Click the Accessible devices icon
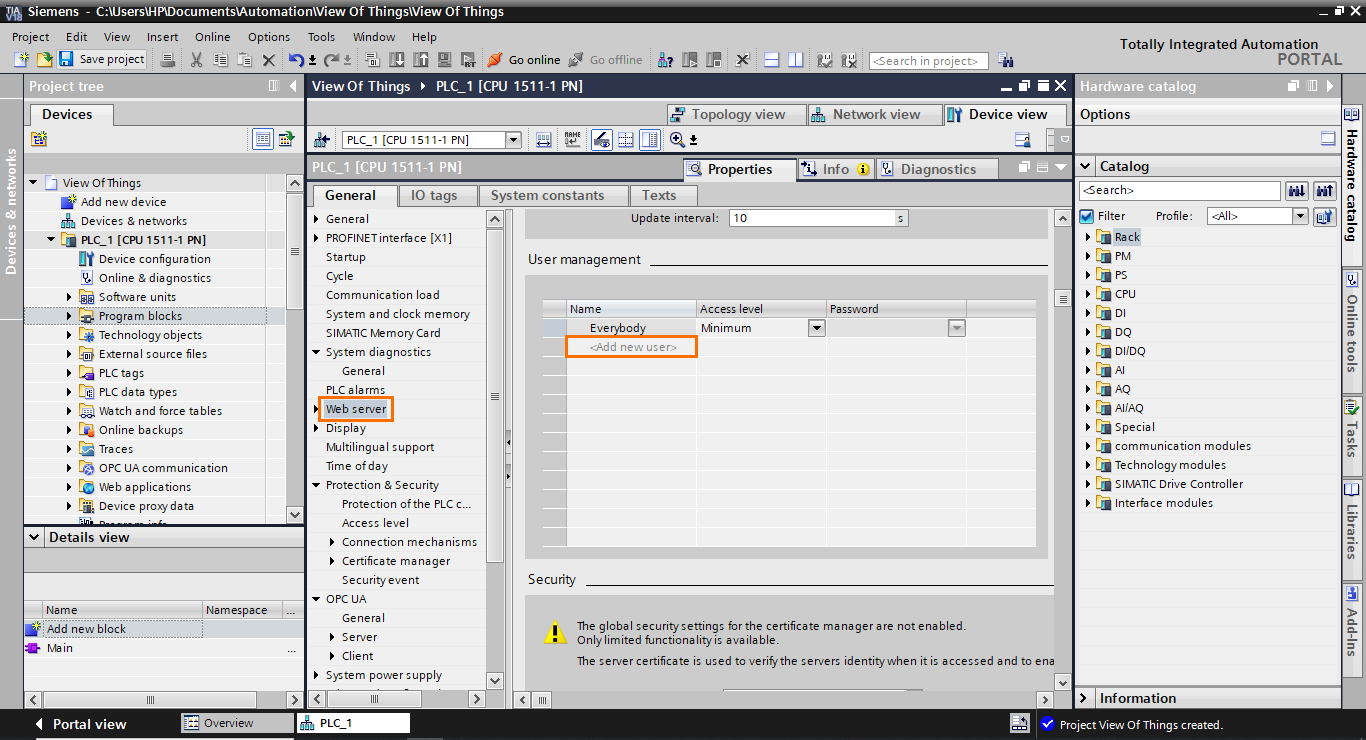Image resolution: width=1366 pixels, height=740 pixels. click(666, 60)
